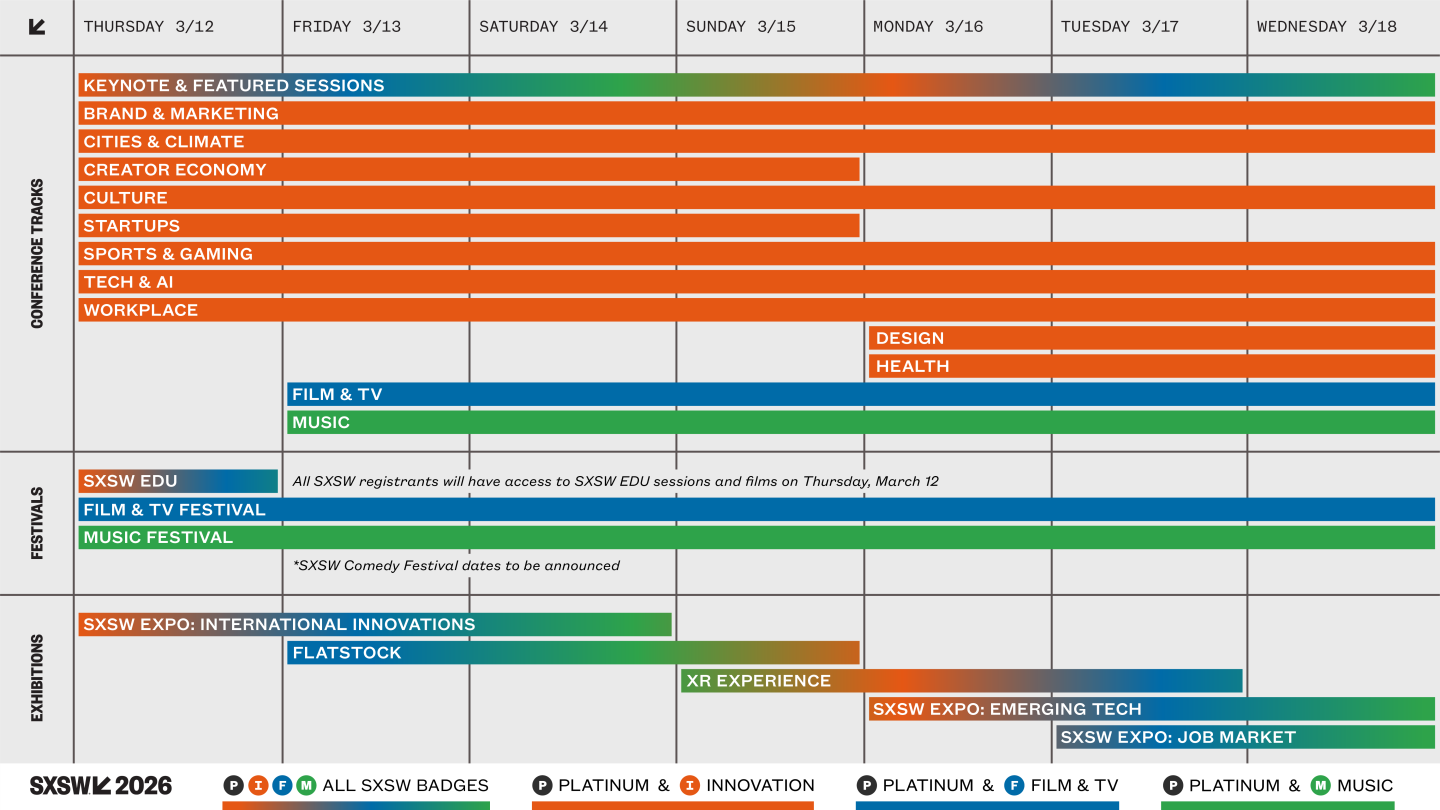Open the Film & TV Festival bar
1440x810 pixels.
coord(757,509)
